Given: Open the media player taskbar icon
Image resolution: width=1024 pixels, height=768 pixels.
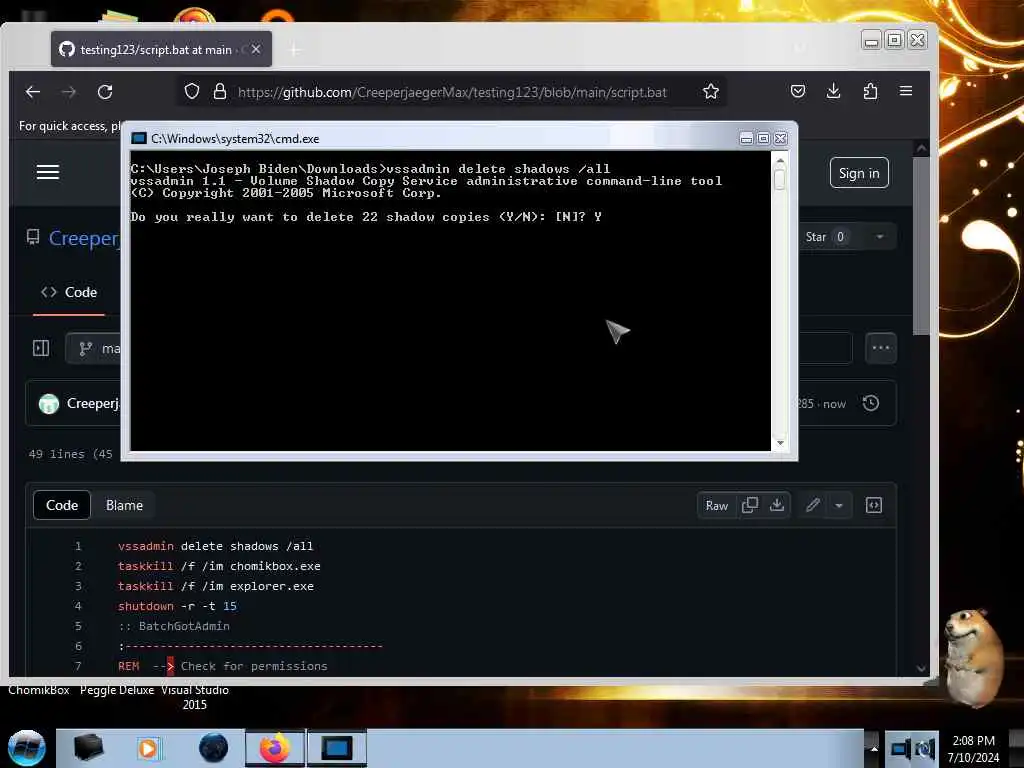Looking at the screenshot, I should tap(148, 748).
